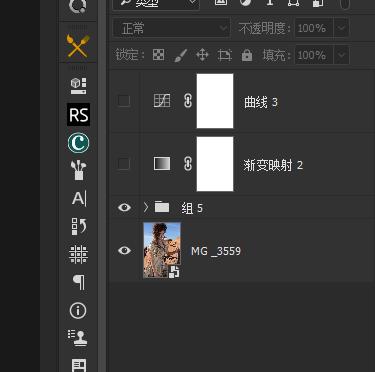Click the 填充 100% value field
The width and height of the screenshot is (375, 372).
pyautogui.click(x=314, y=55)
